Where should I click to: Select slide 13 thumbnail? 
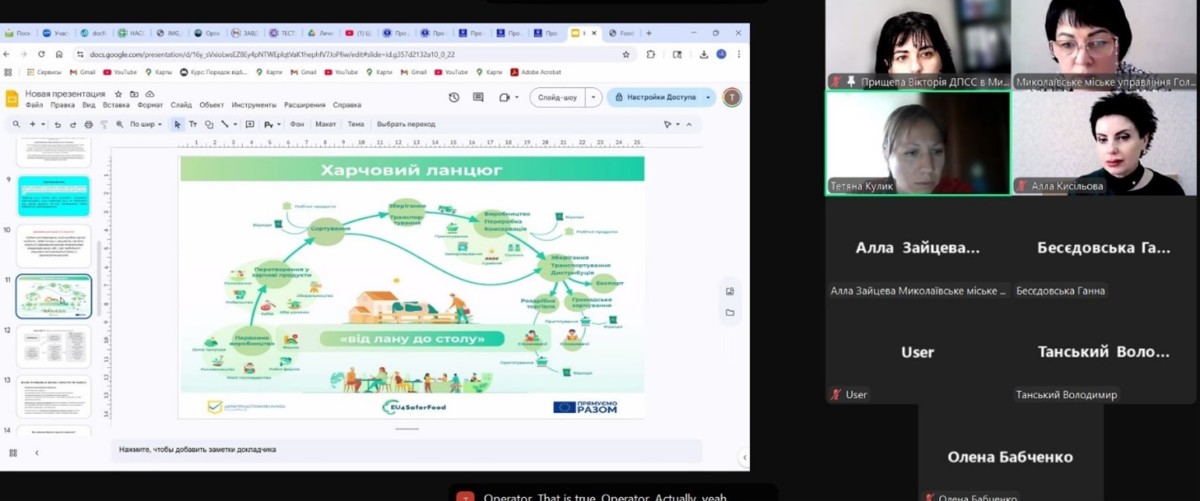tap(54, 397)
